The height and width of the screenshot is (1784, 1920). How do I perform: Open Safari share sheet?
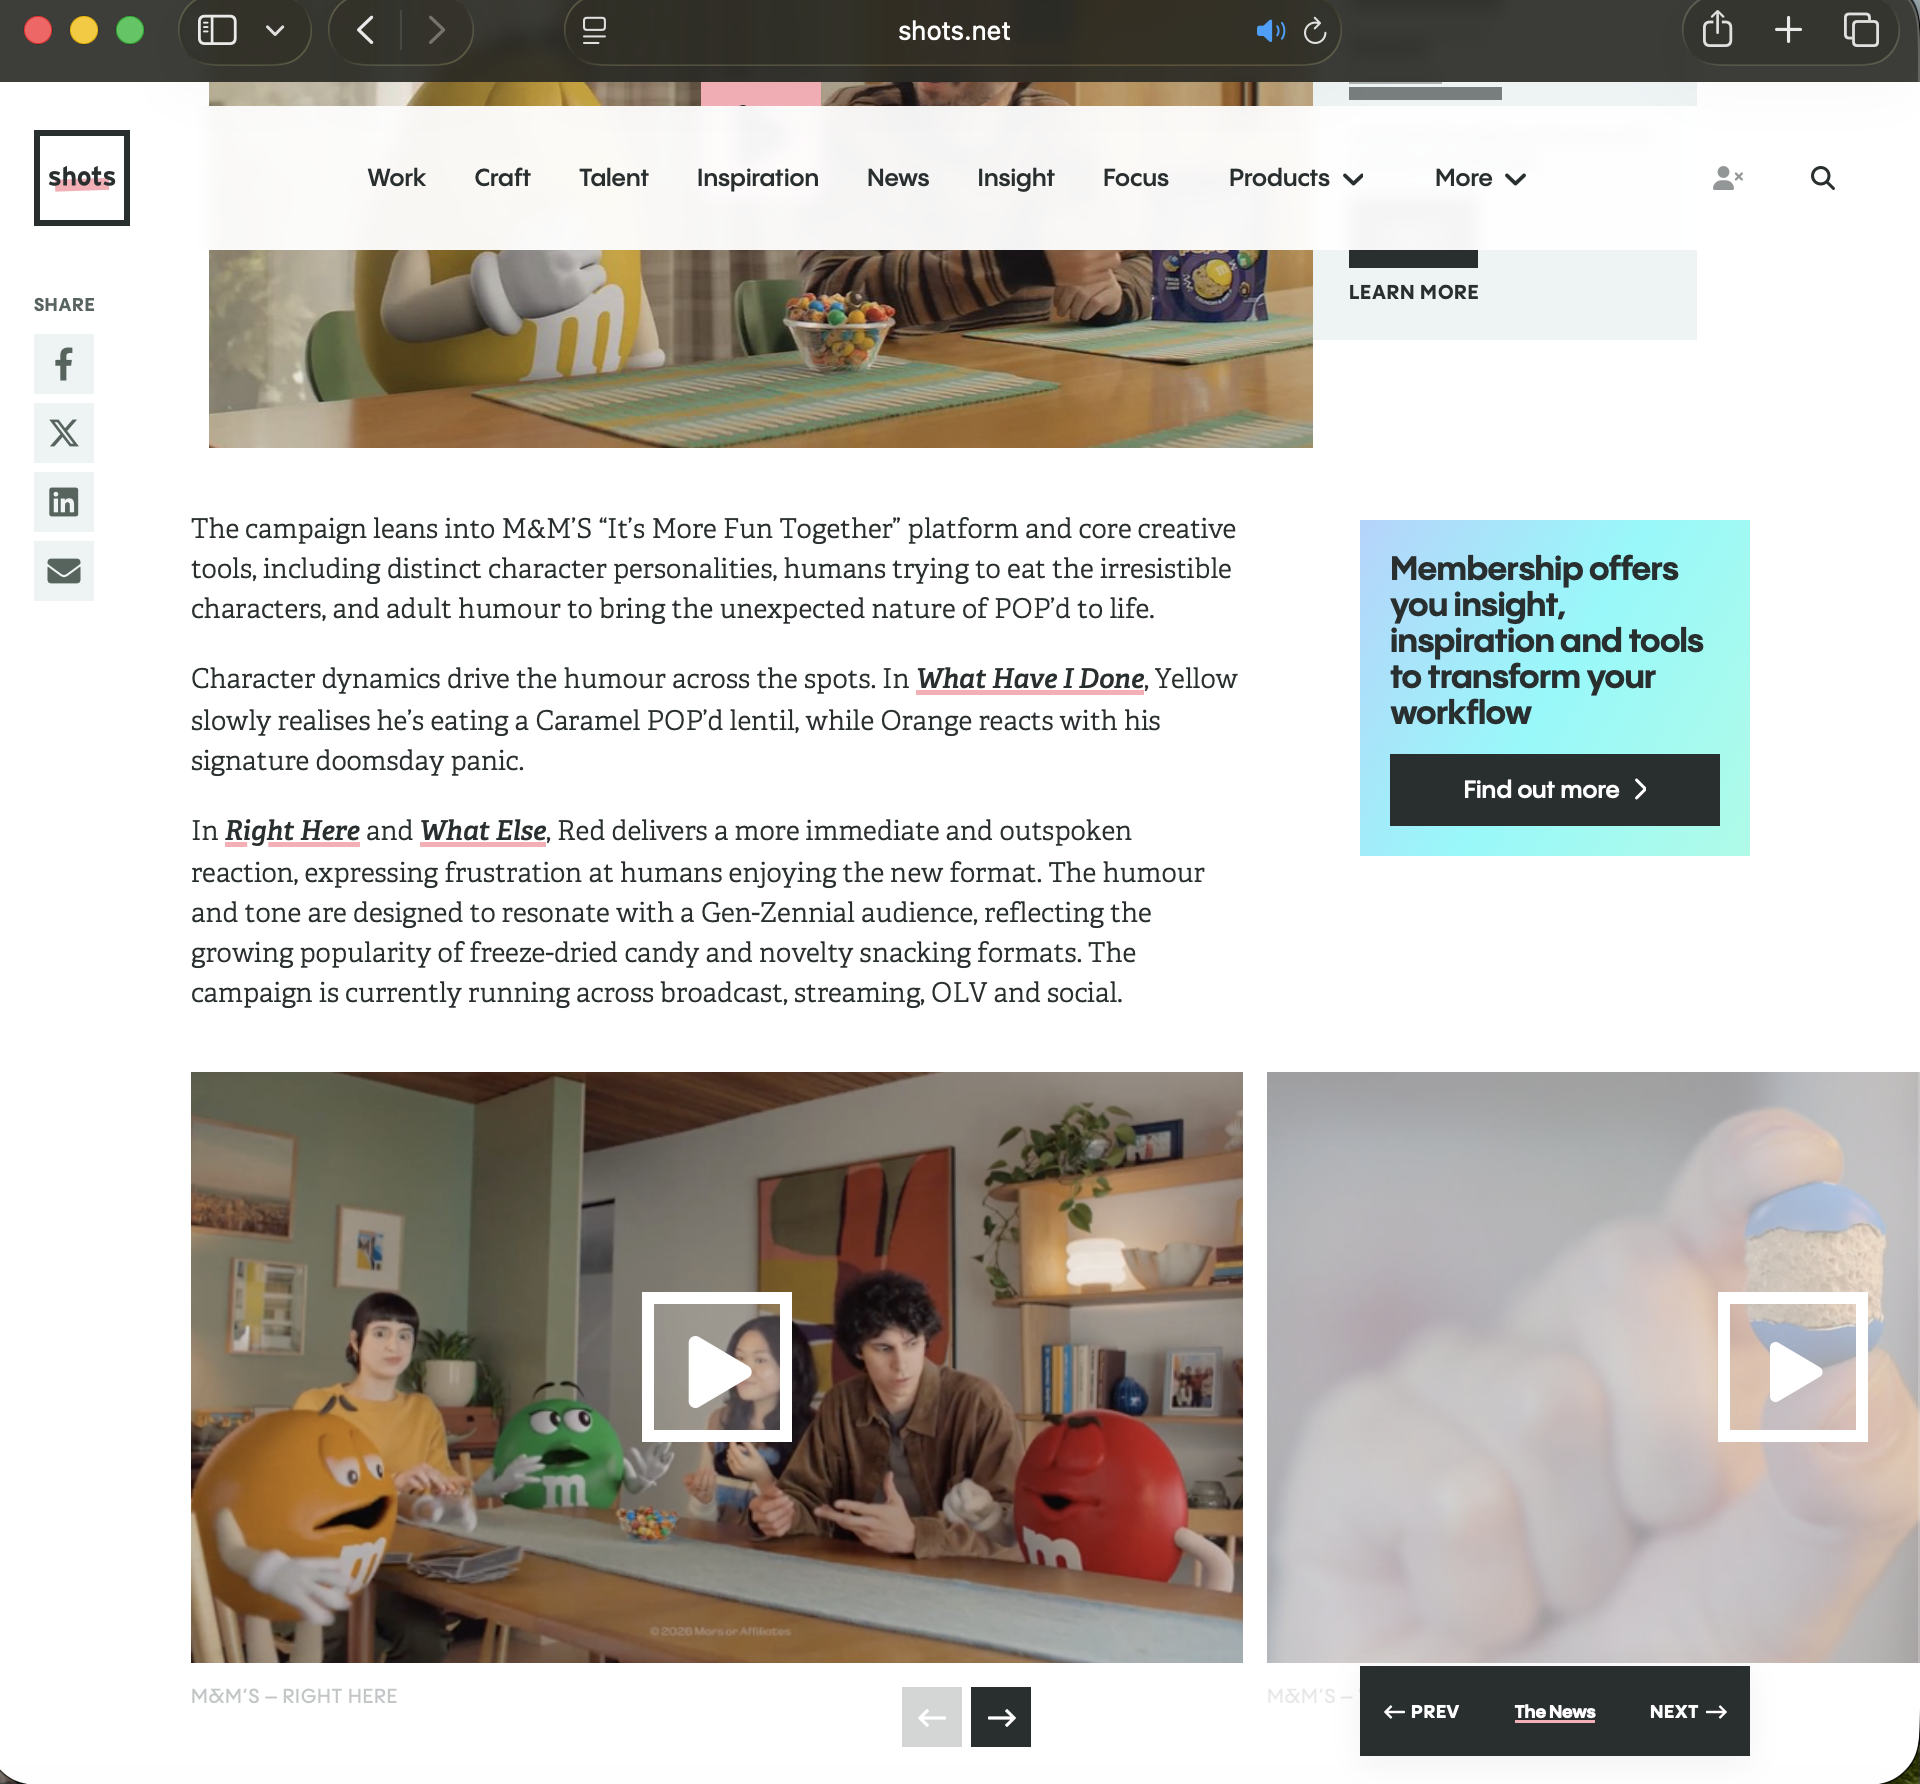(1717, 30)
